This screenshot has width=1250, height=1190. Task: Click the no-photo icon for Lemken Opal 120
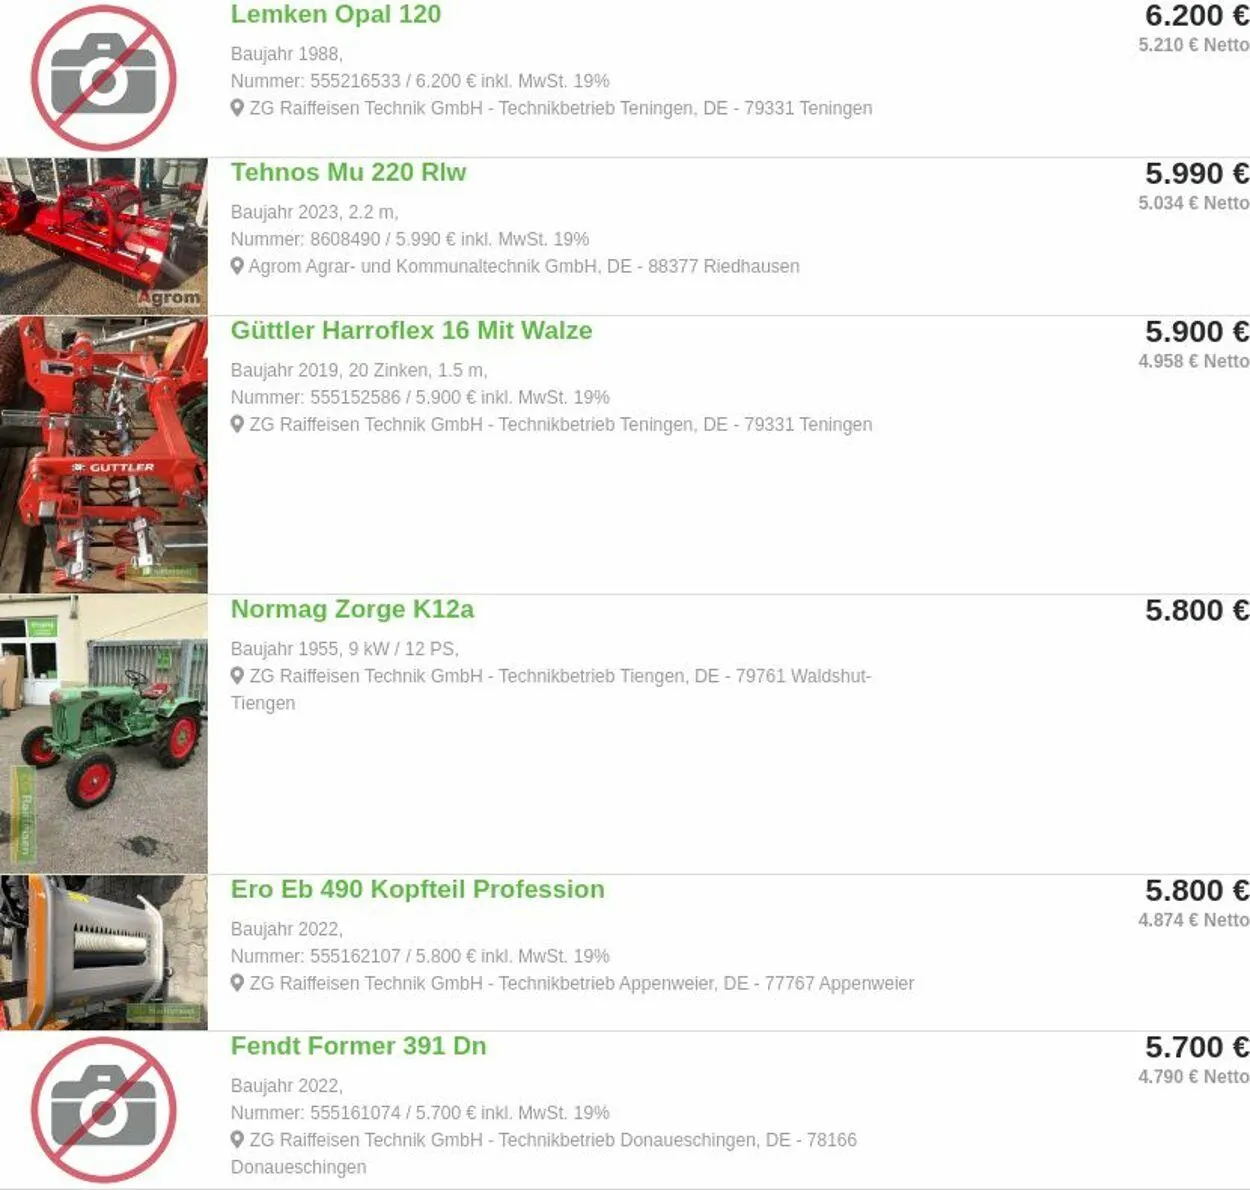(x=103, y=79)
